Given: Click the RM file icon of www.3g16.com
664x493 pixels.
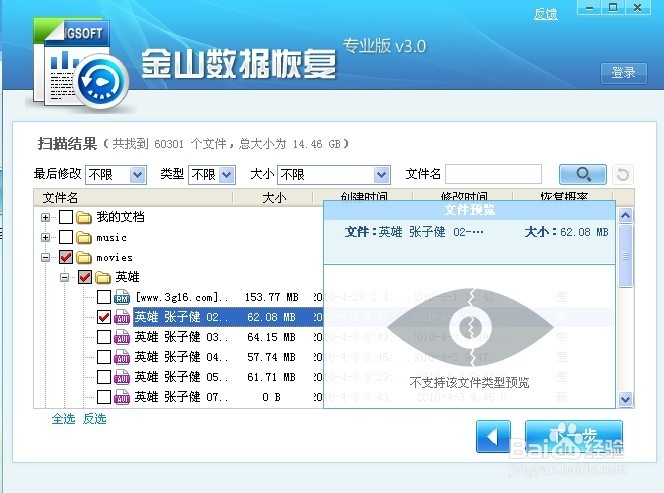Looking at the screenshot, I should [122, 297].
